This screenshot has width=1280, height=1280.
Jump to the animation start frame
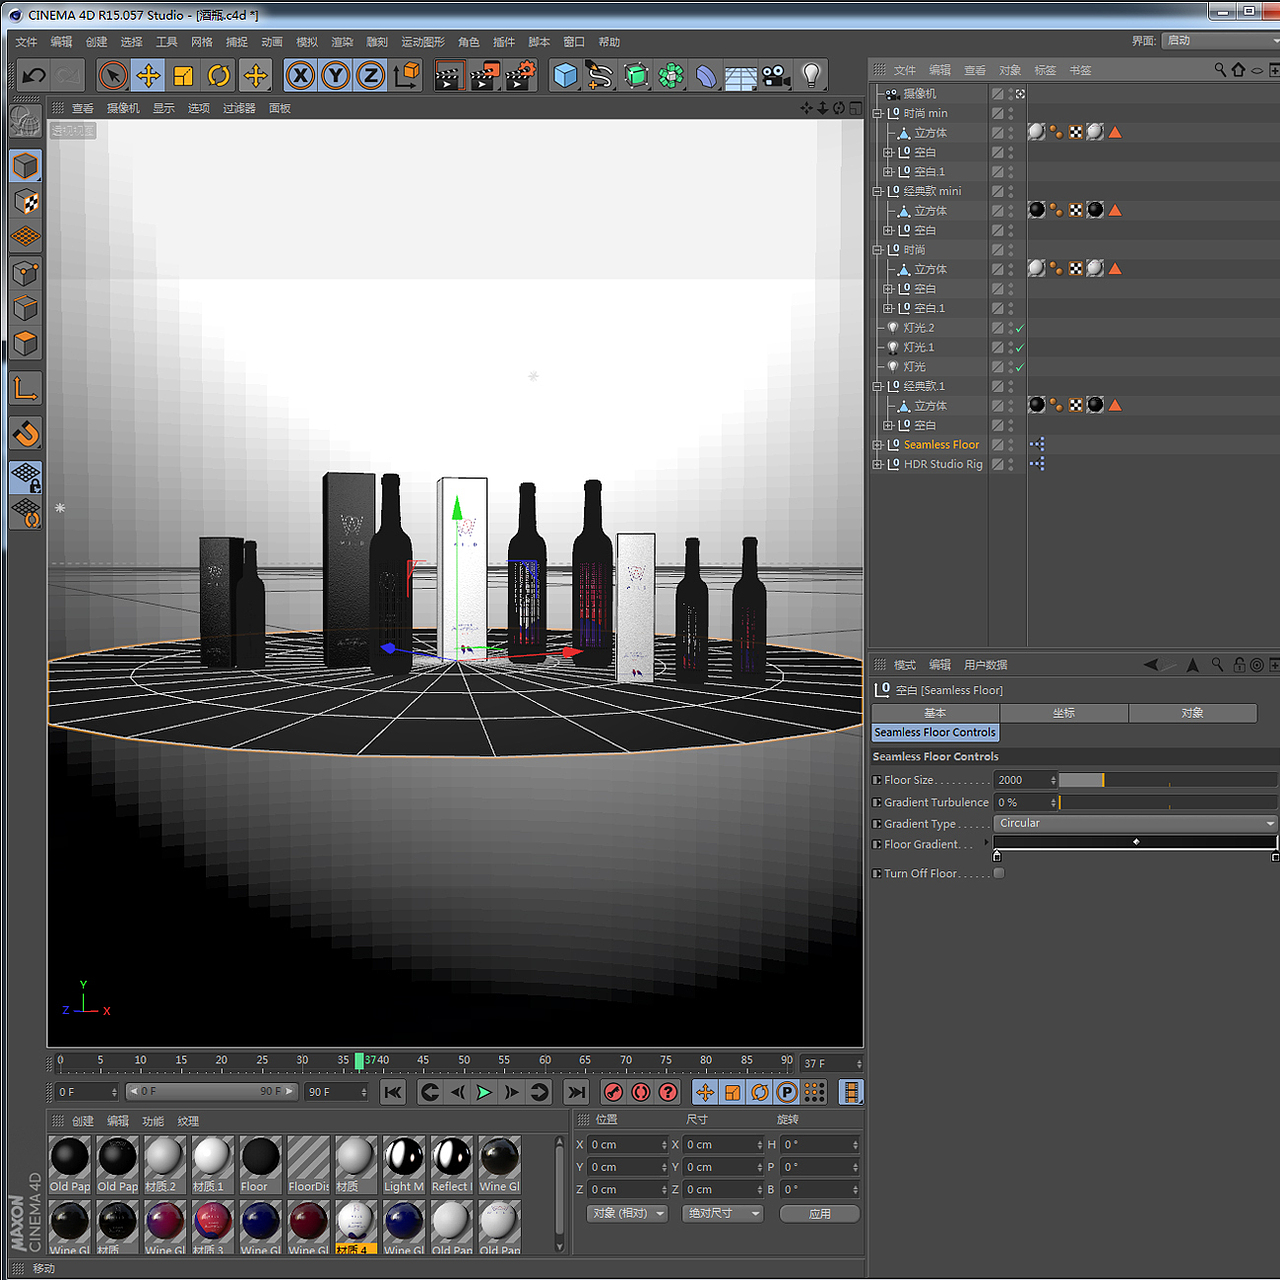pyautogui.click(x=393, y=1092)
